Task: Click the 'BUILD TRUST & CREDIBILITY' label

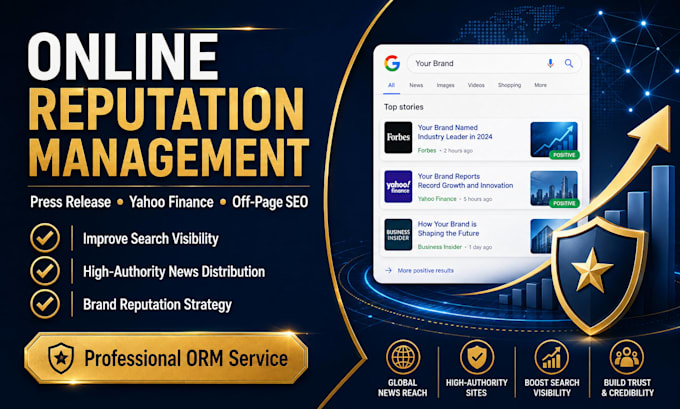Action: pyautogui.click(x=627, y=388)
